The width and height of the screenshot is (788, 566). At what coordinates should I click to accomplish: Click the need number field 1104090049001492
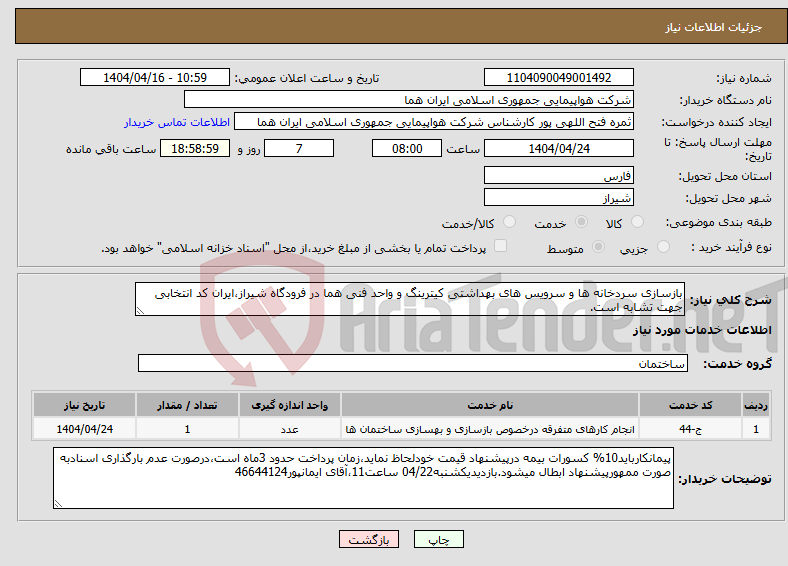558,77
